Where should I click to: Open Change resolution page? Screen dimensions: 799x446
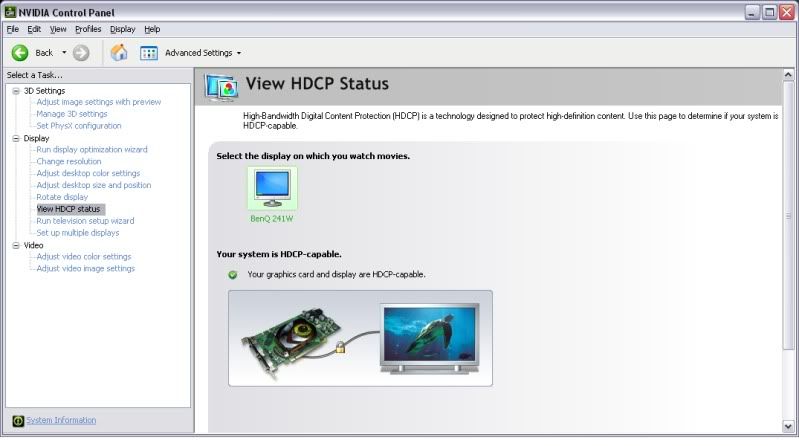(69, 161)
